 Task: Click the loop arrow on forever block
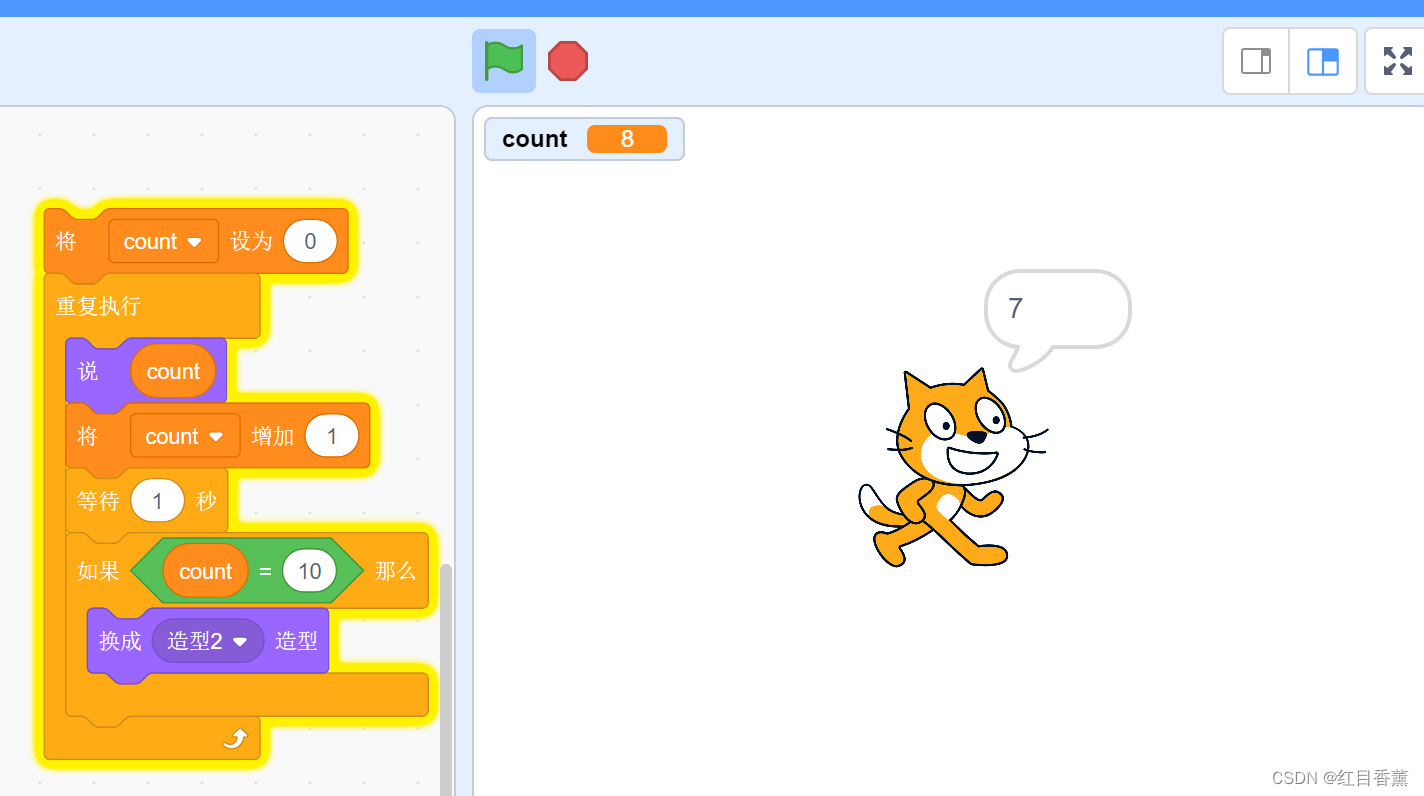tap(234, 738)
